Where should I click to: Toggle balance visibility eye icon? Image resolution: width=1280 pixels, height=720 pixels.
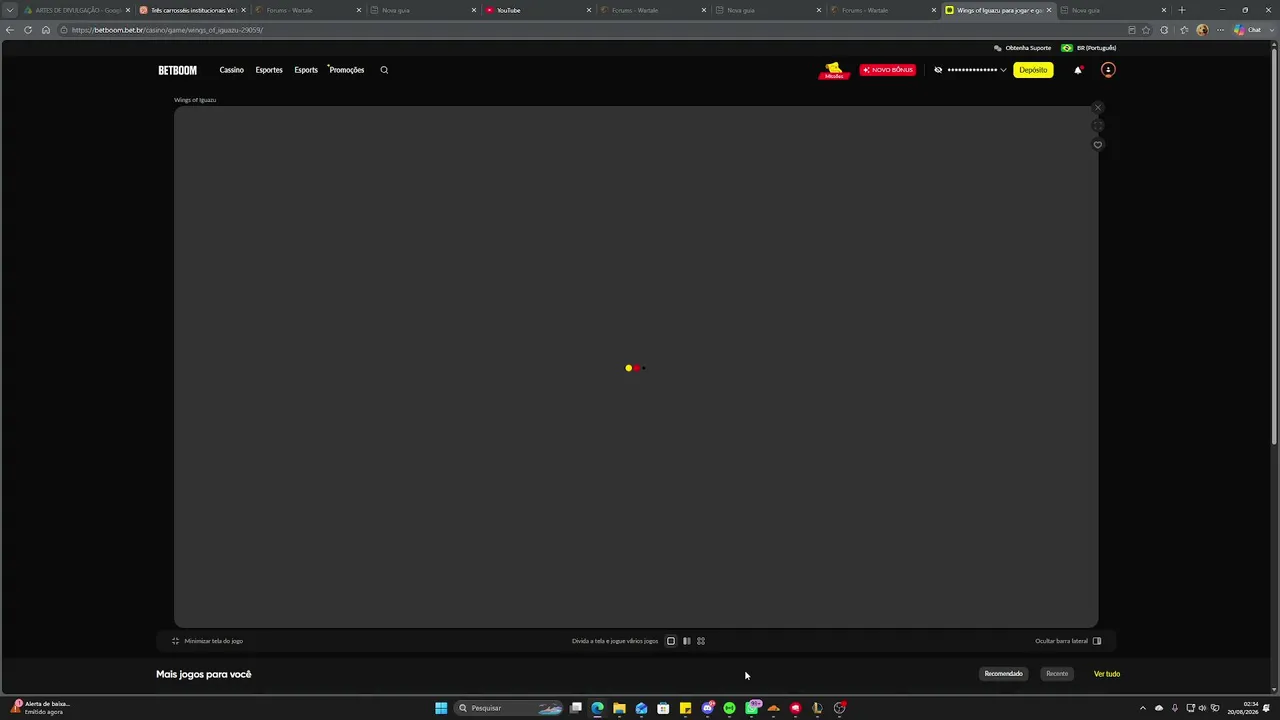938,70
